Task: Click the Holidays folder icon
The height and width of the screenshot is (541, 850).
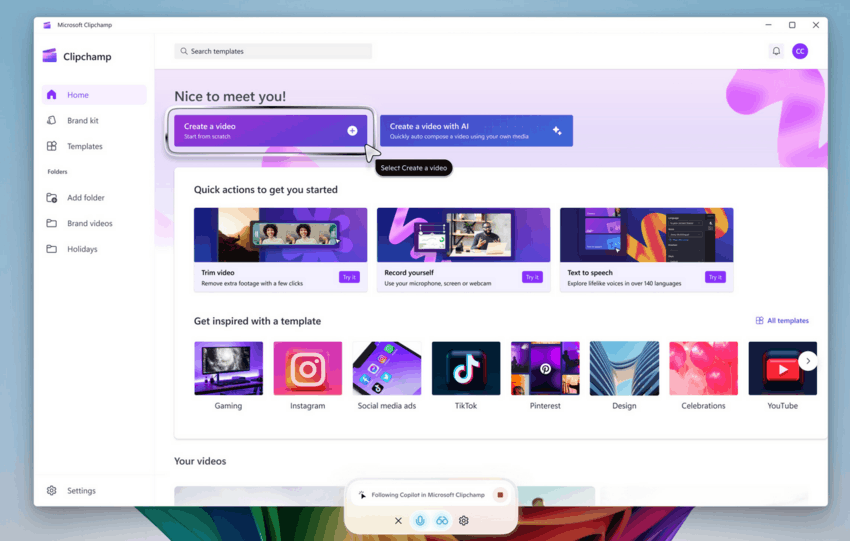Action: point(51,249)
